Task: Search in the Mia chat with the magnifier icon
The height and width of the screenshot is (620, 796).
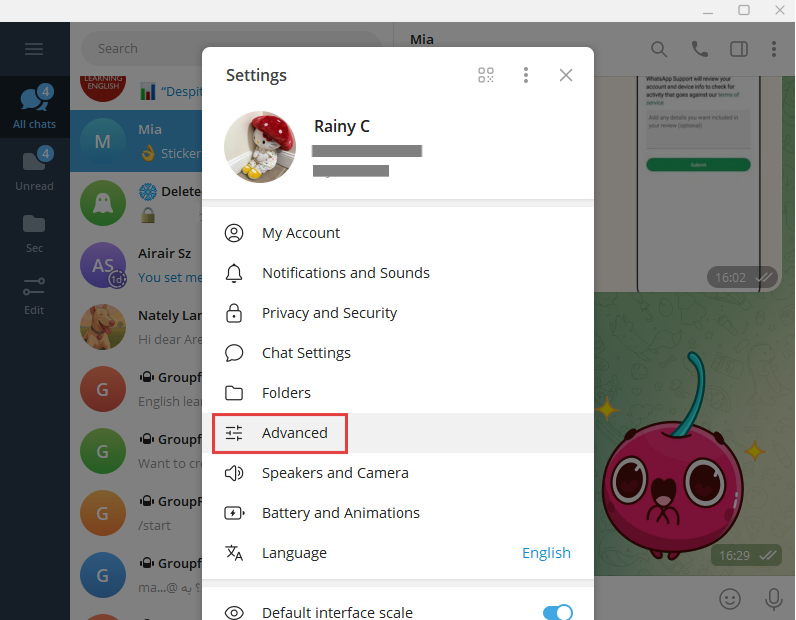Action: coord(659,49)
